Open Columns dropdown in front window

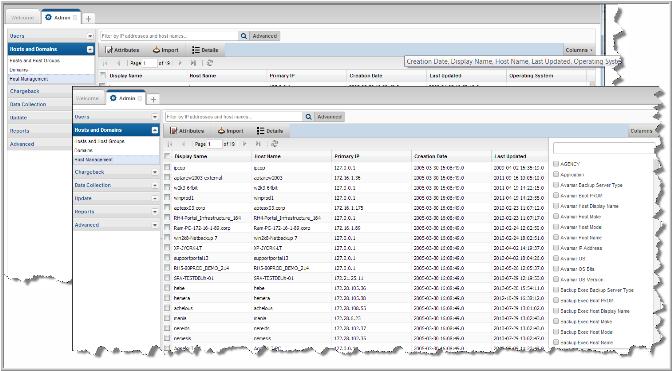pos(642,131)
